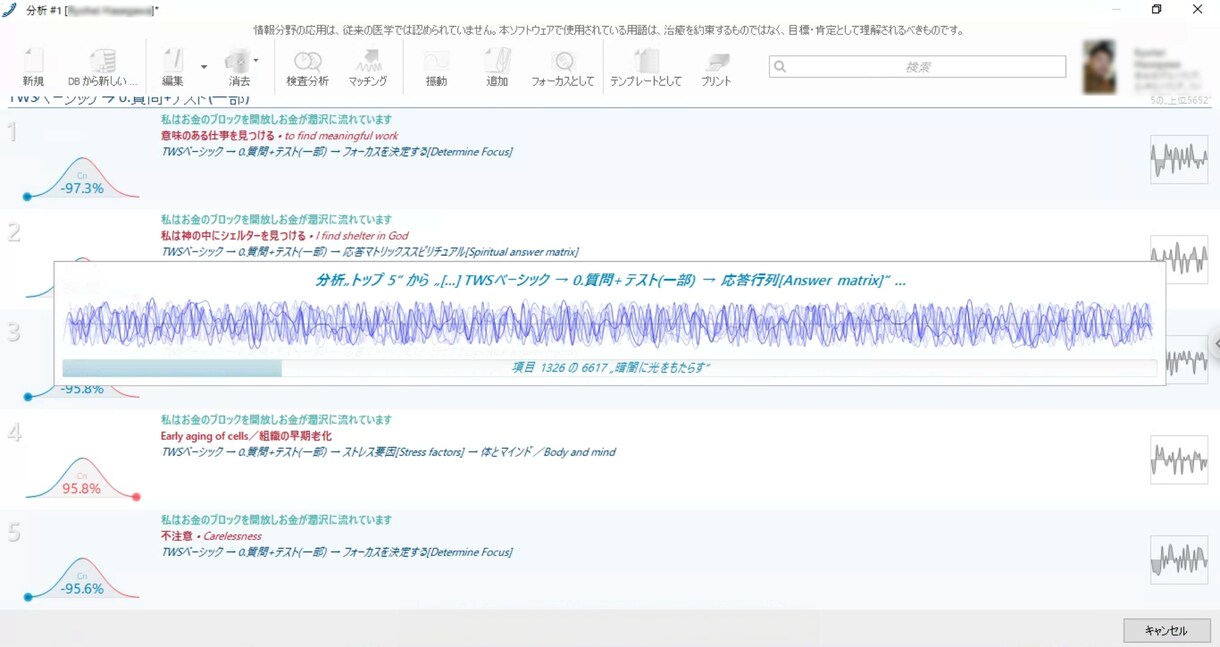Click the プリント (Print) toolbar icon
The width and height of the screenshot is (1220, 647).
716,67
